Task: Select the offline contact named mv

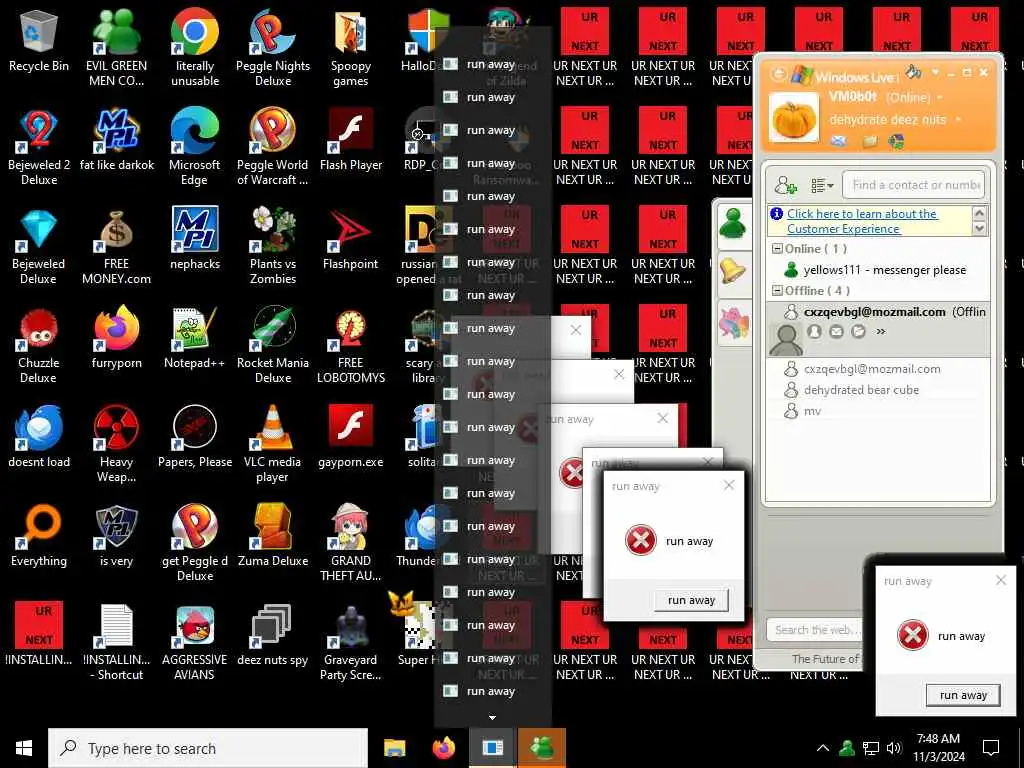Action: click(812, 411)
